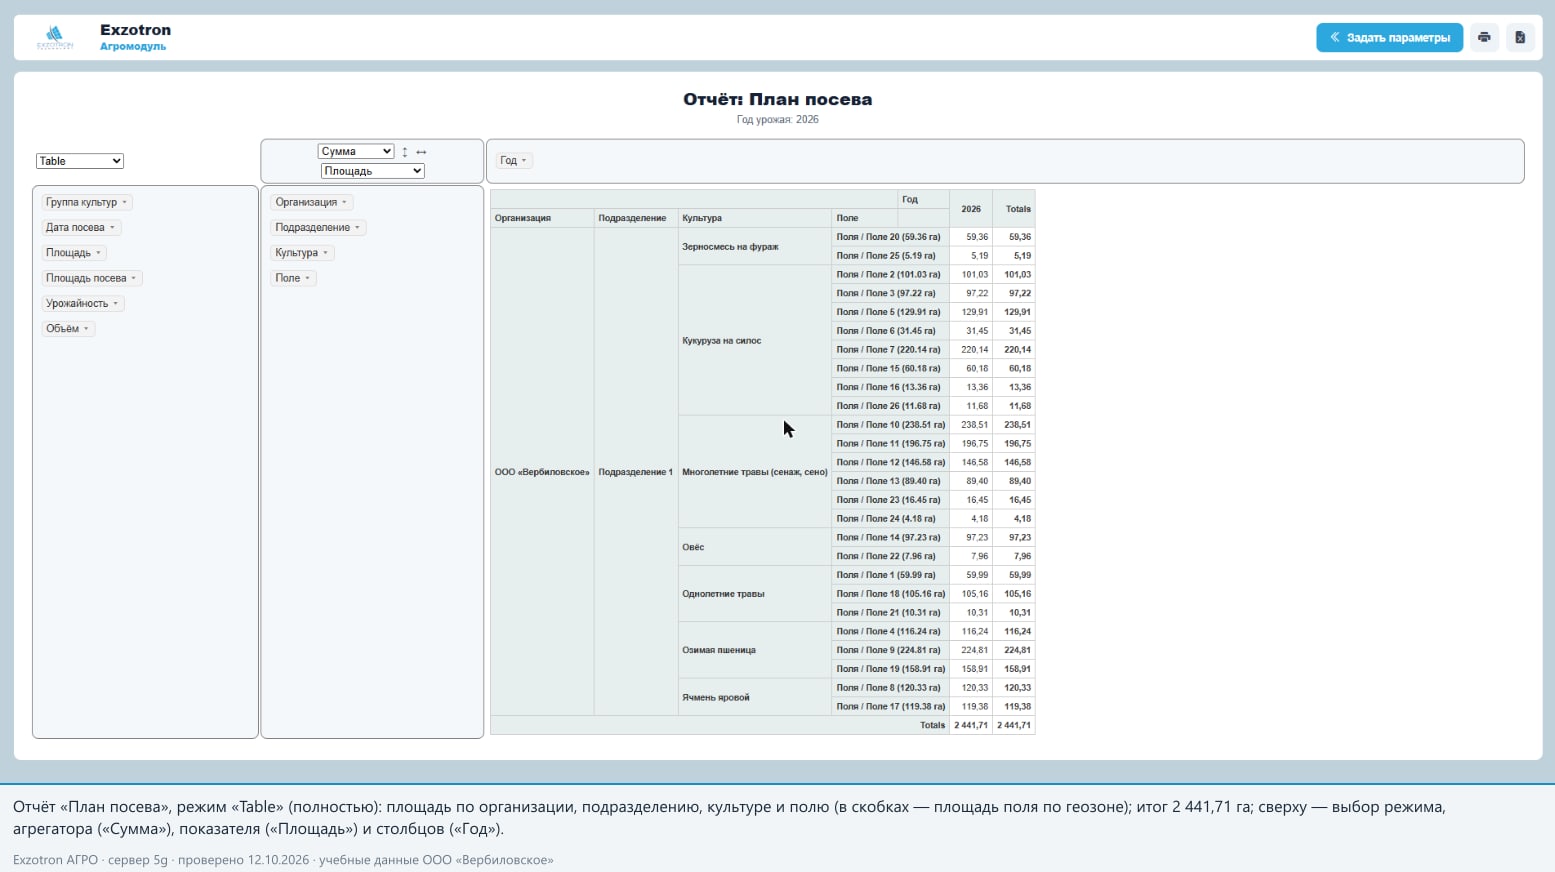Select the Многолетние травы (сенаж, сено) cell
The width and height of the screenshot is (1555, 872).
(755, 472)
